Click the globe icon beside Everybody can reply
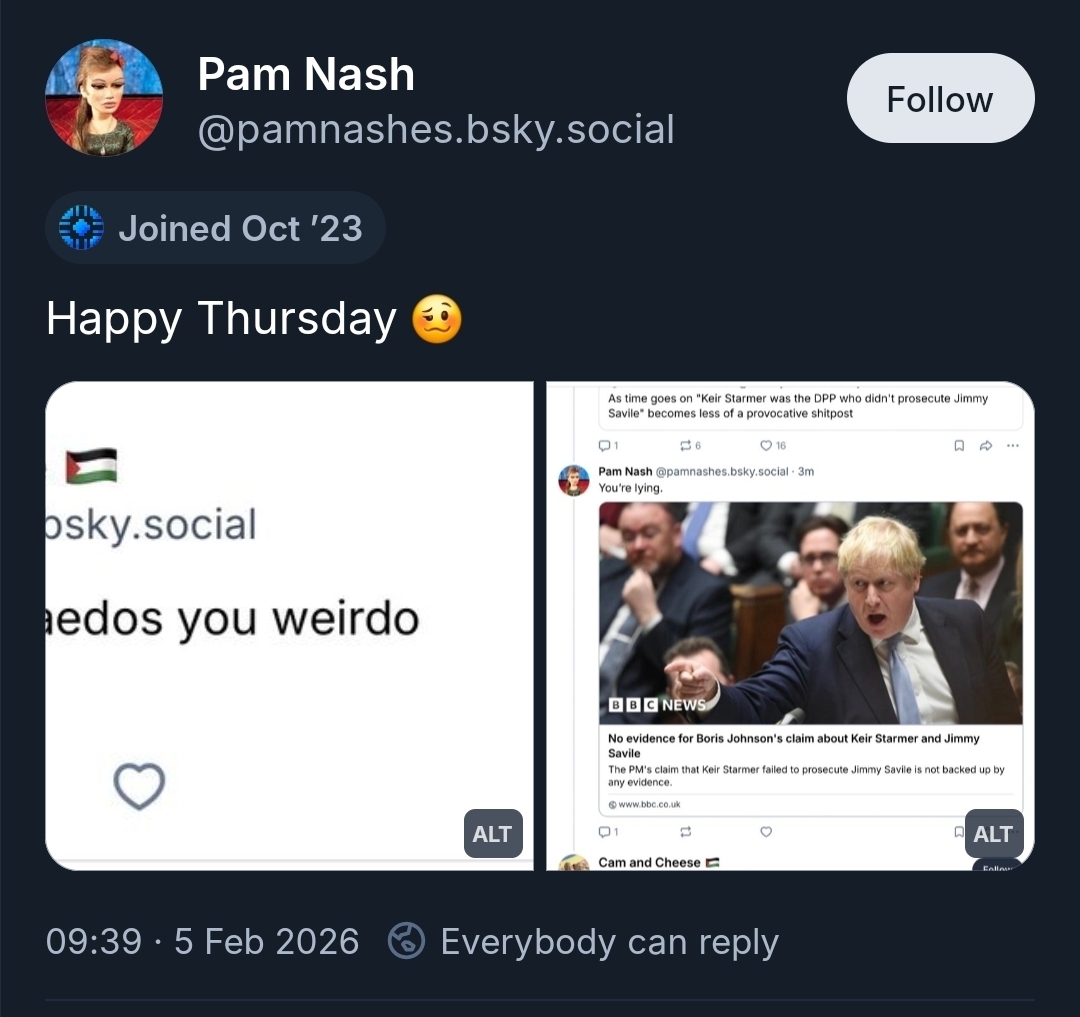Image resolution: width=1080 pixels, height=1017 pixels. [x=407, y=942]
